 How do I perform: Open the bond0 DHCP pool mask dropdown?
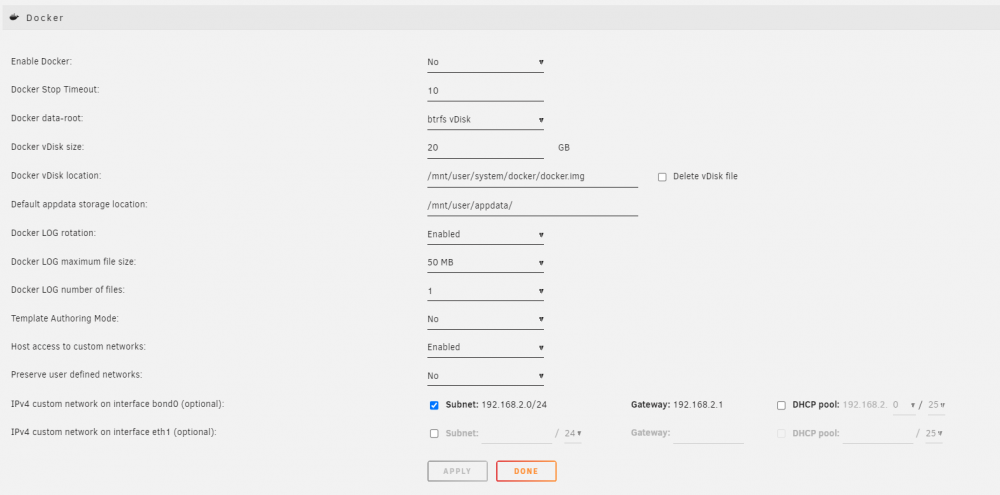[x=936, y=405]
